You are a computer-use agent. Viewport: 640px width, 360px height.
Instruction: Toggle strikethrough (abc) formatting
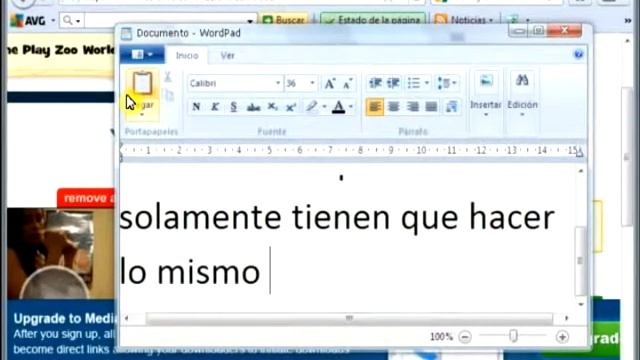point(253,107)
